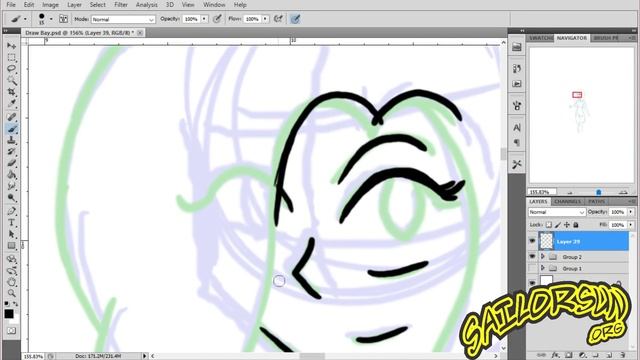Toggle lock all
640x360 pixels.
[576, 225]
